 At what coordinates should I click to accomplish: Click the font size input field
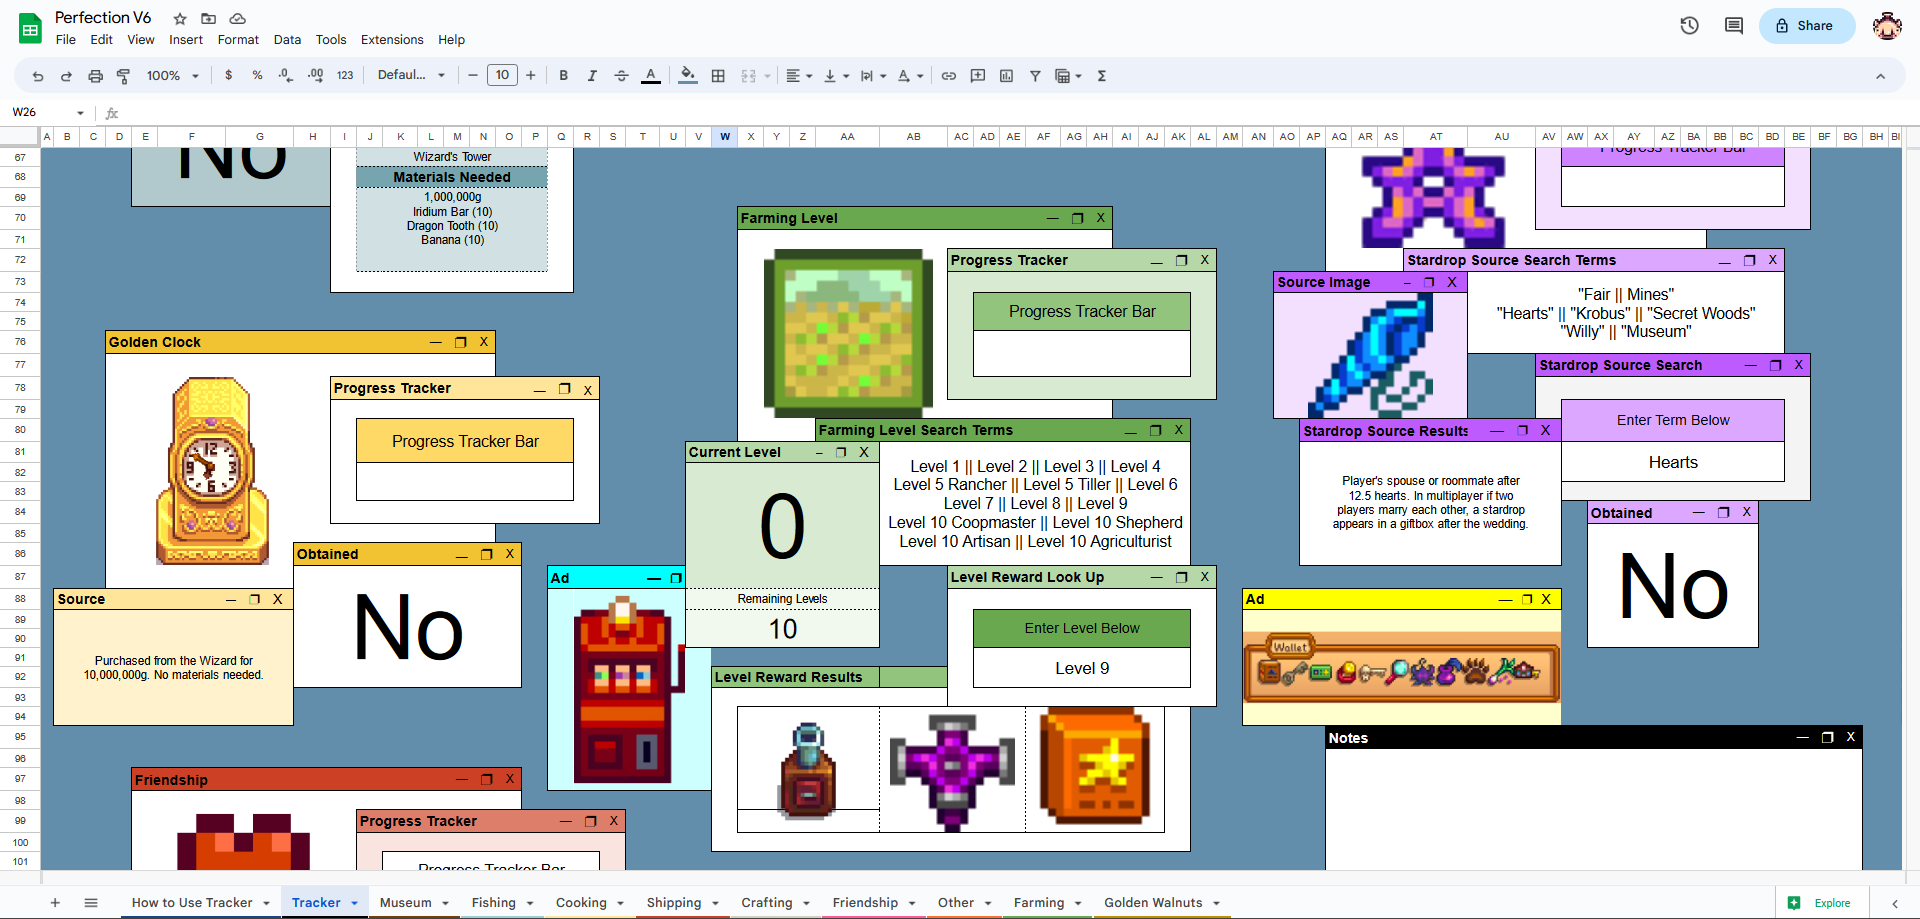pyautogui.click(x=502, y=76)
